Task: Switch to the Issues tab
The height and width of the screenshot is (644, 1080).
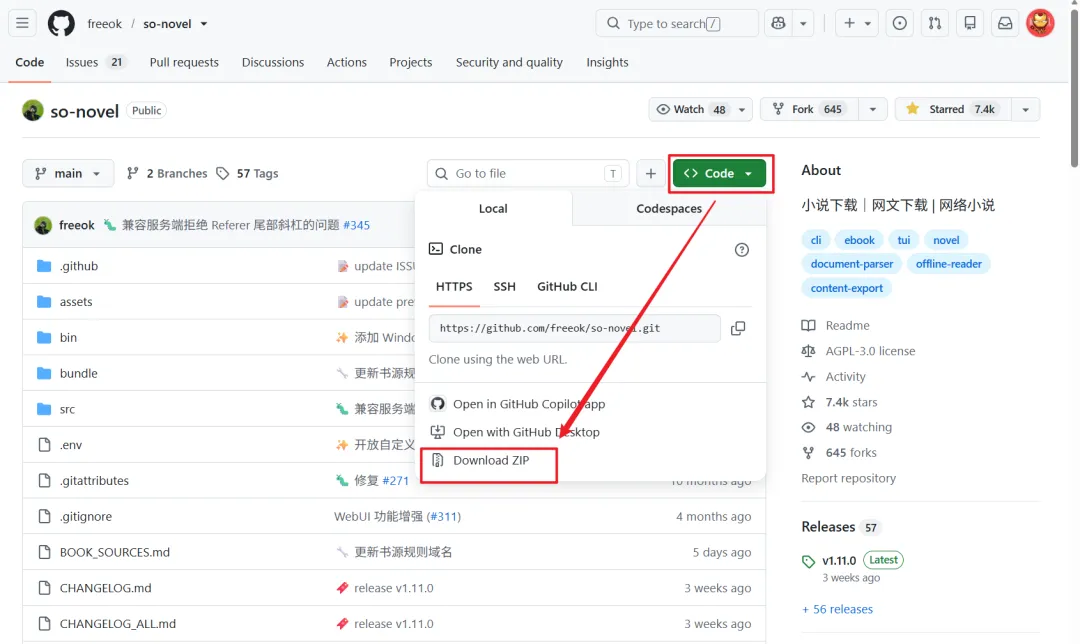Action: tap(95, 62)
